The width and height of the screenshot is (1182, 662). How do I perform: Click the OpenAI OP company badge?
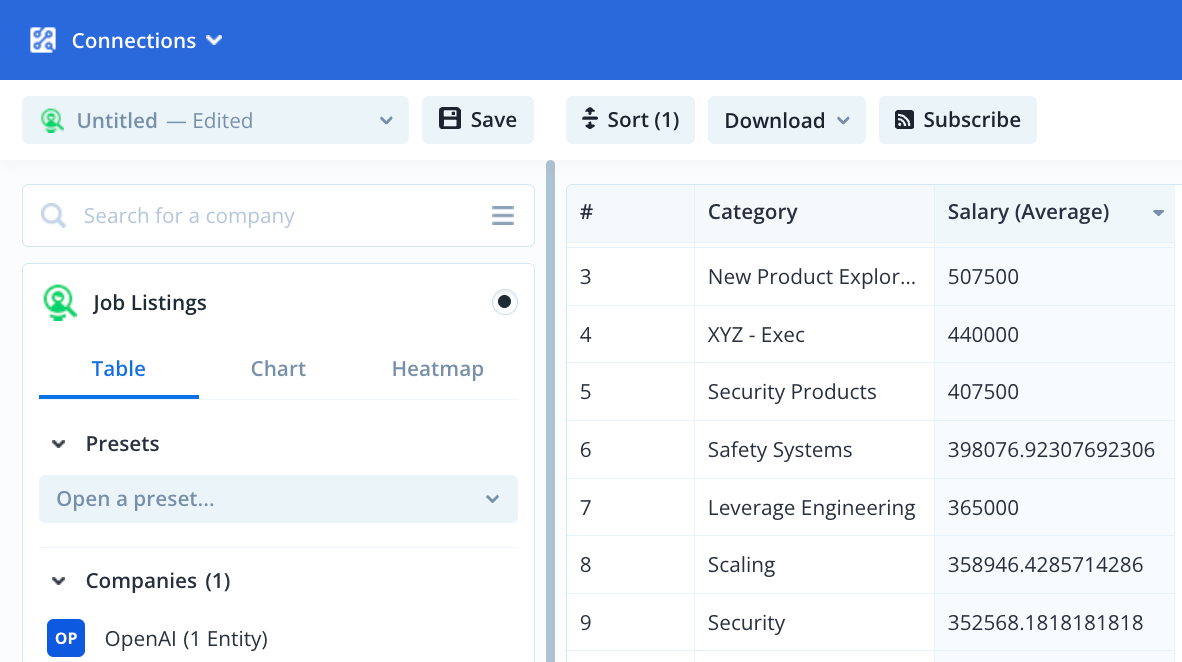point(66,638)
